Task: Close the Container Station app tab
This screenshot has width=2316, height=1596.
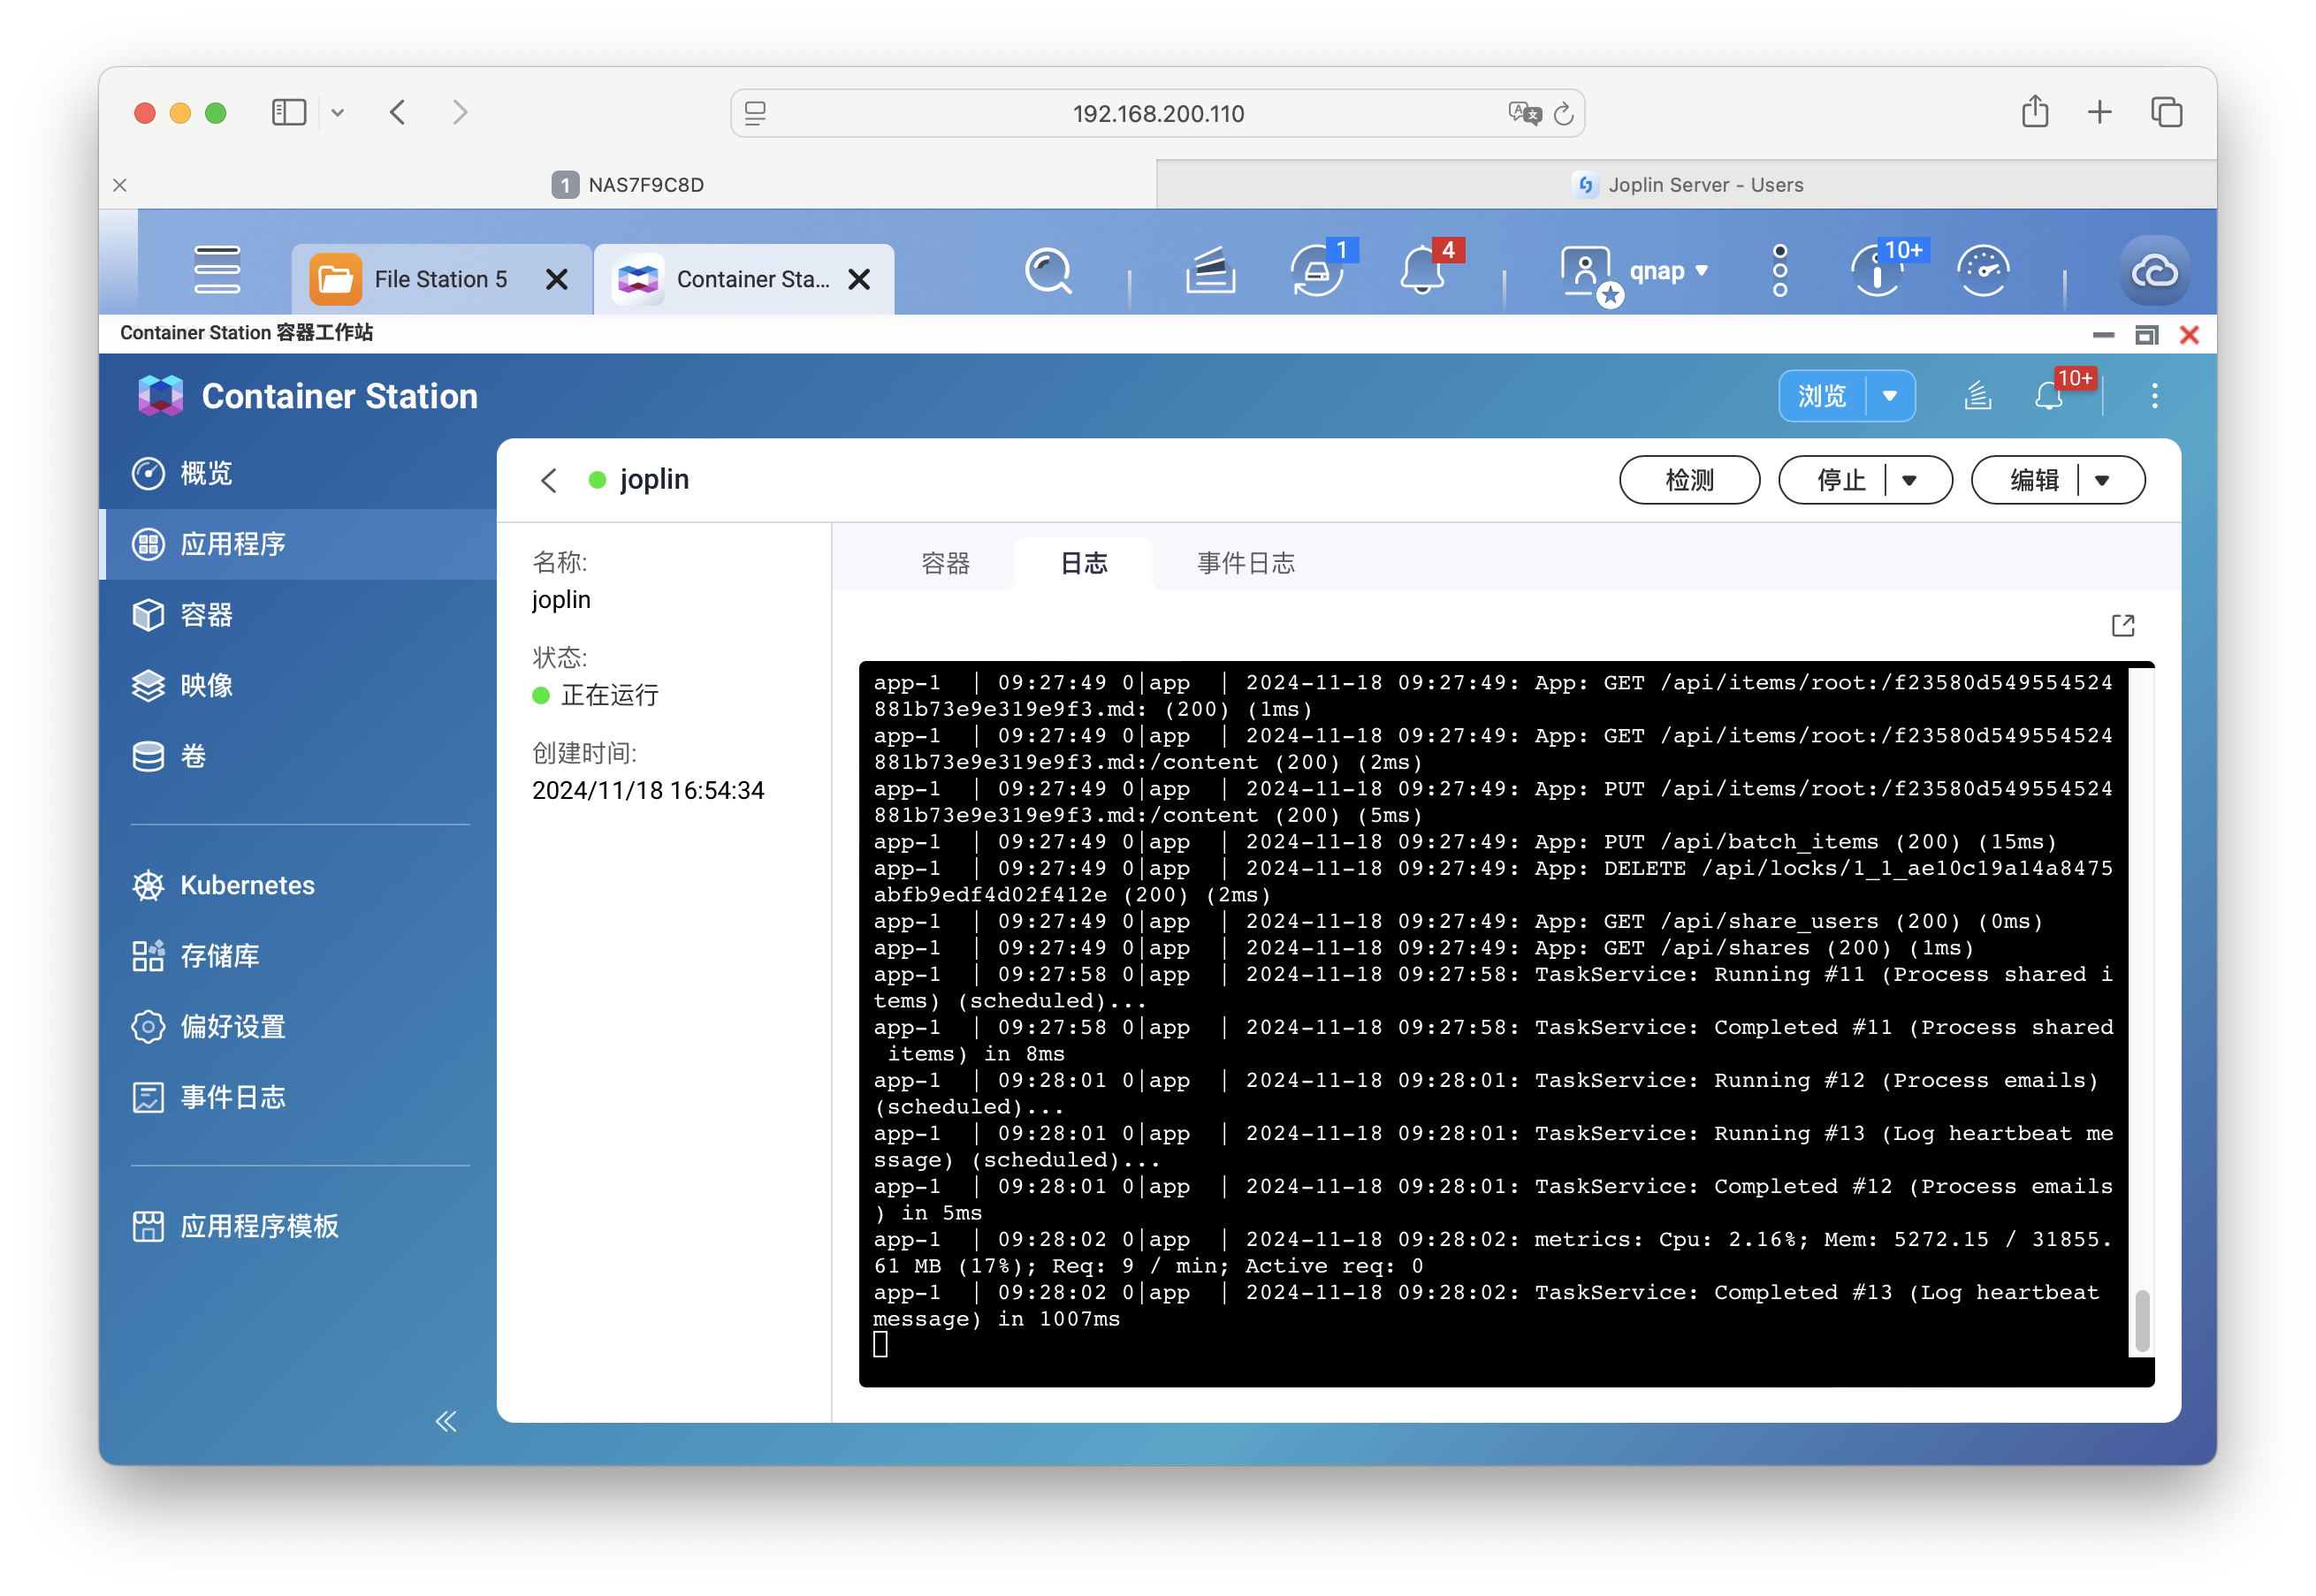Action: click(859, 280)
